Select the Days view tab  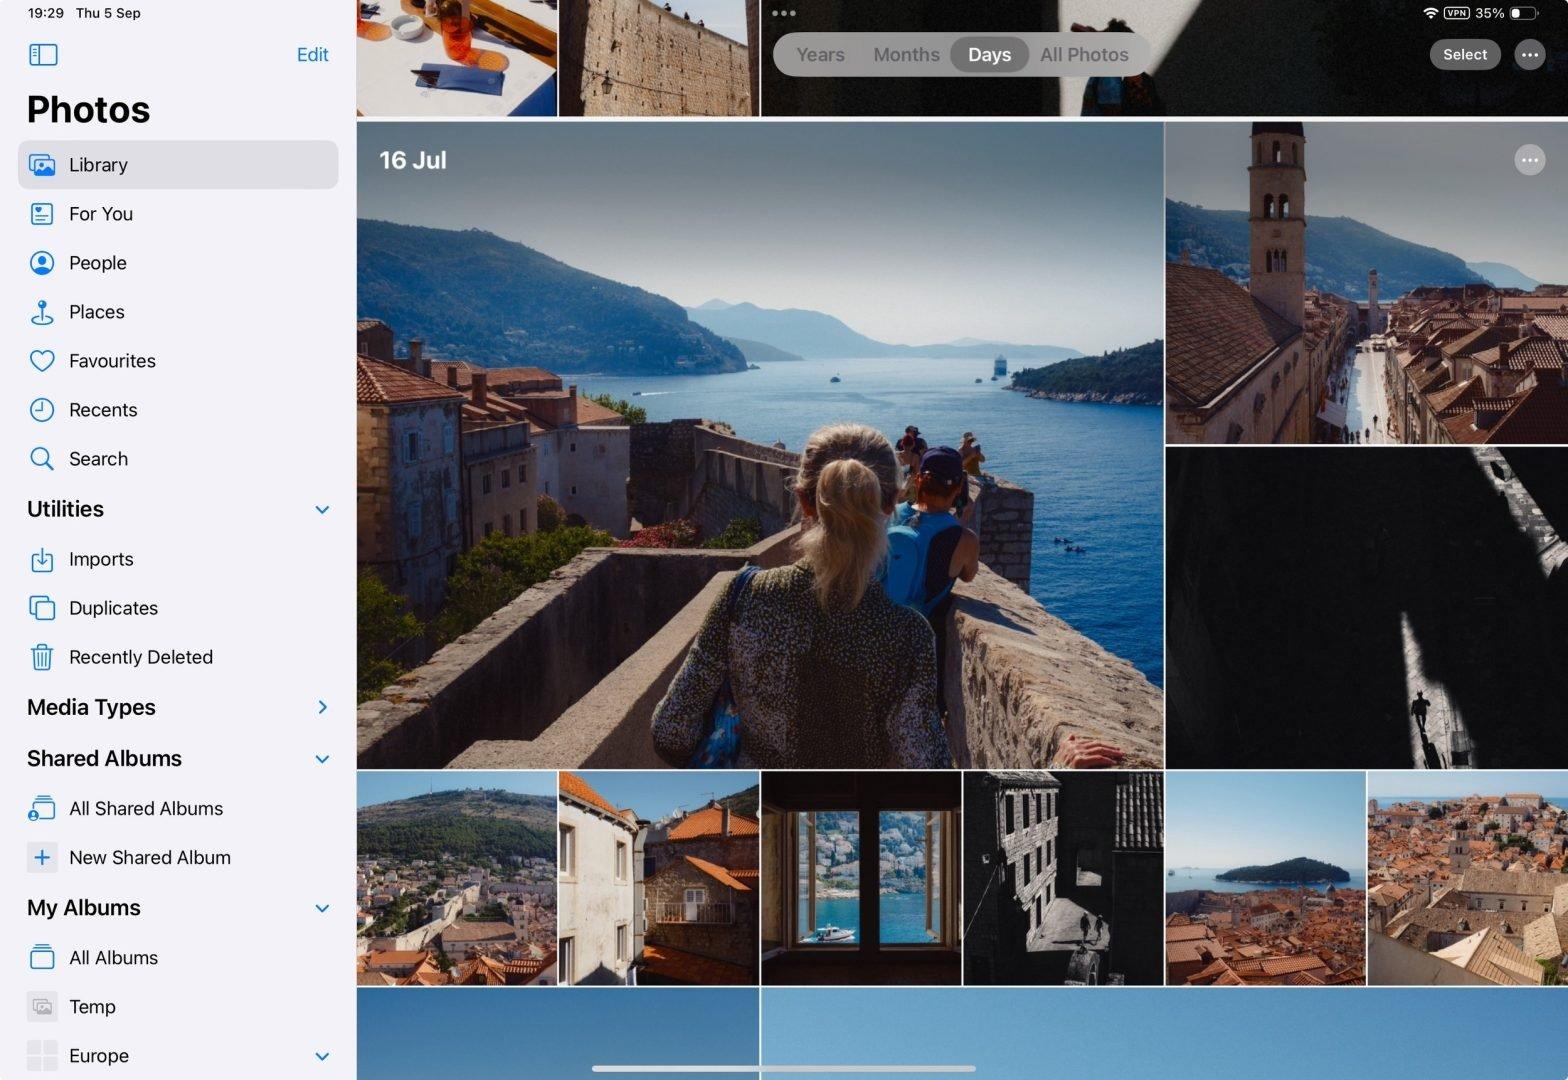click(x=989, y=55)
